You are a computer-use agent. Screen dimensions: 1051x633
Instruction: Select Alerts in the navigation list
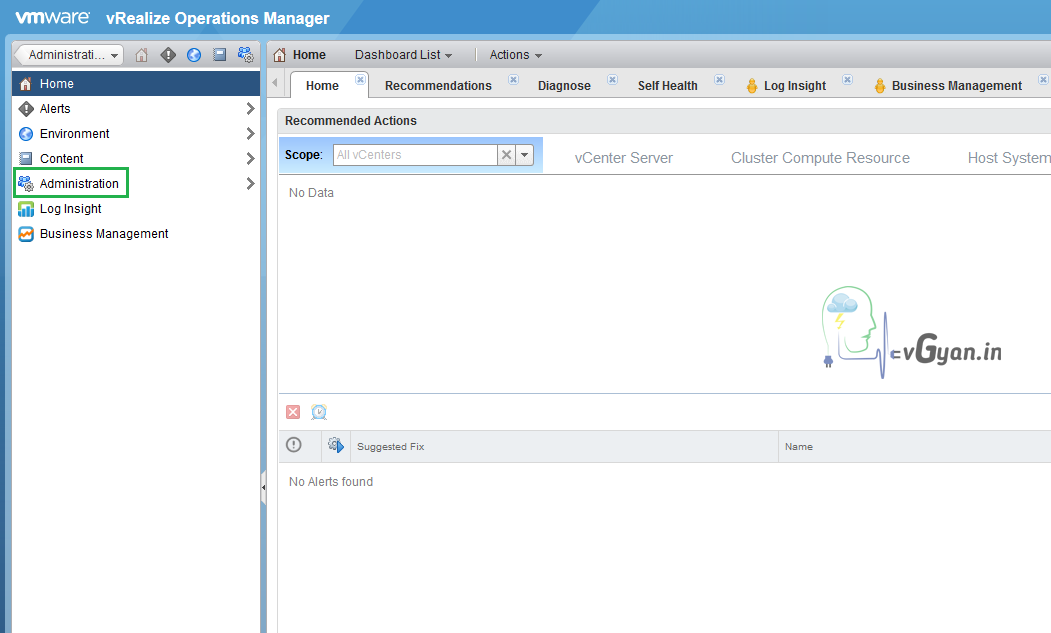(136, 109)
